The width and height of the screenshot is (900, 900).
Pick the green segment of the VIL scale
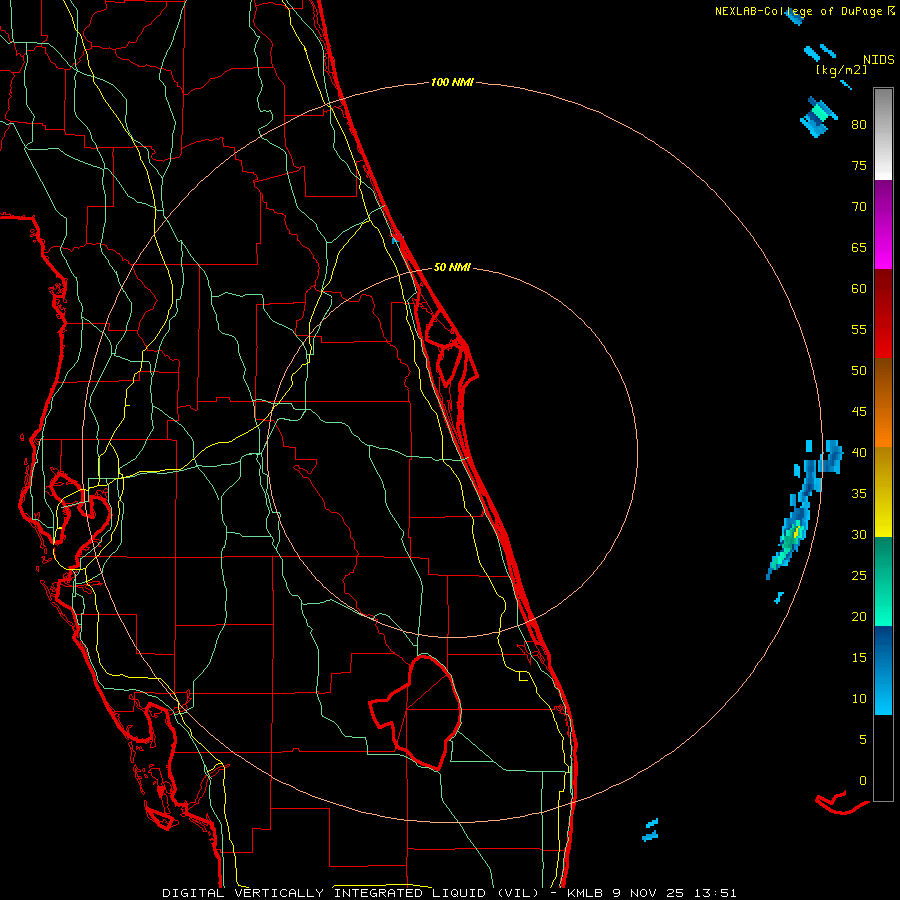[883, 581]
